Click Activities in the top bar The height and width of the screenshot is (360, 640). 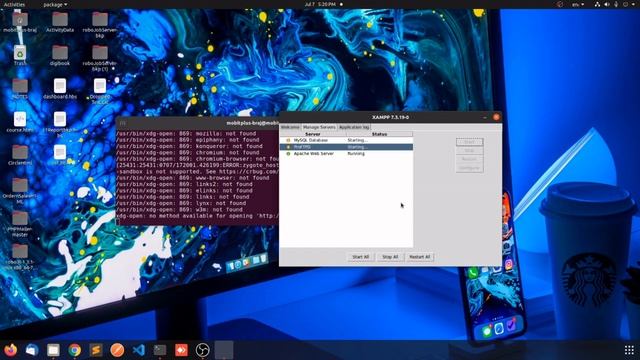(x=14, y=4)
